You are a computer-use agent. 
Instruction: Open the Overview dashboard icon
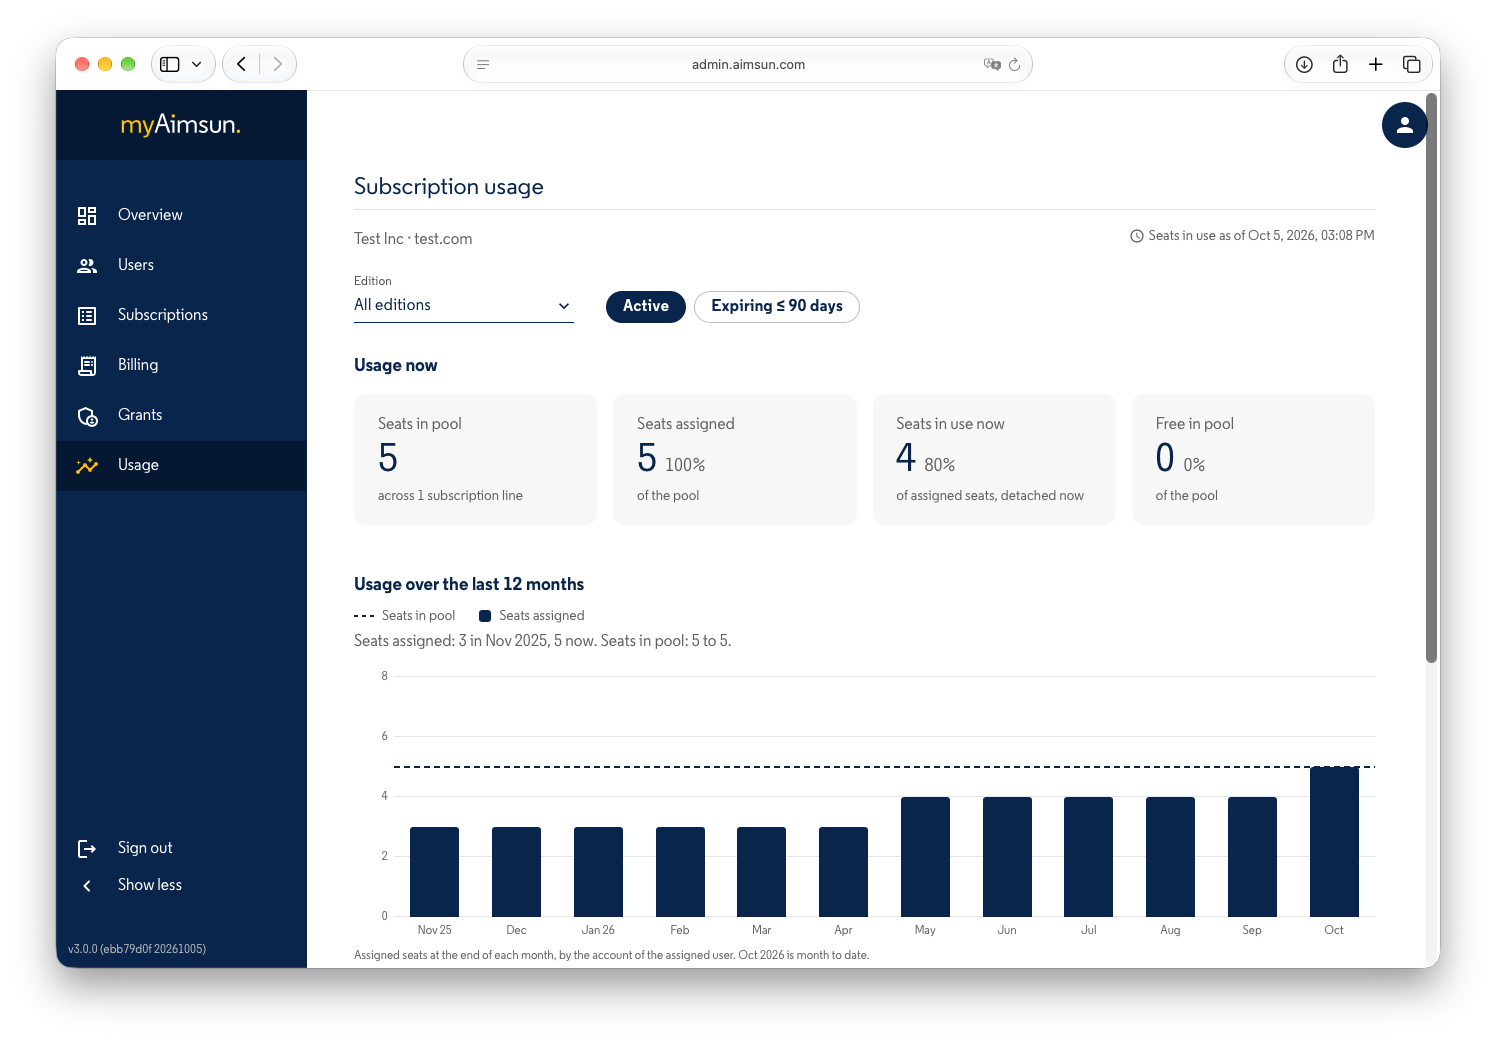(x=87, y=215)
